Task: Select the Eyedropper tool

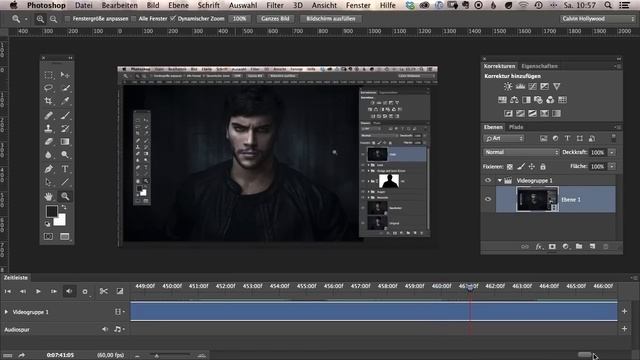Action: tap(65, 101)
